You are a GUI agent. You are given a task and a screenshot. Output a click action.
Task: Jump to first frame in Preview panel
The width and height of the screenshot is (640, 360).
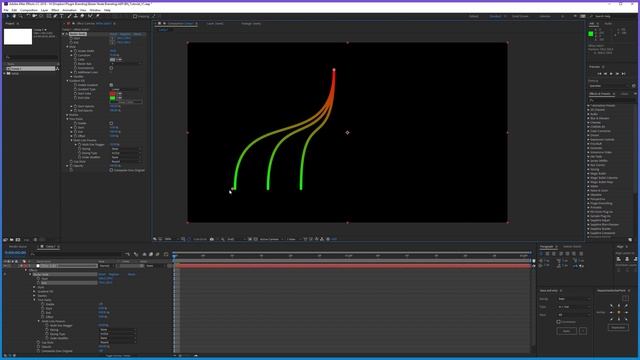pos(599,74)
